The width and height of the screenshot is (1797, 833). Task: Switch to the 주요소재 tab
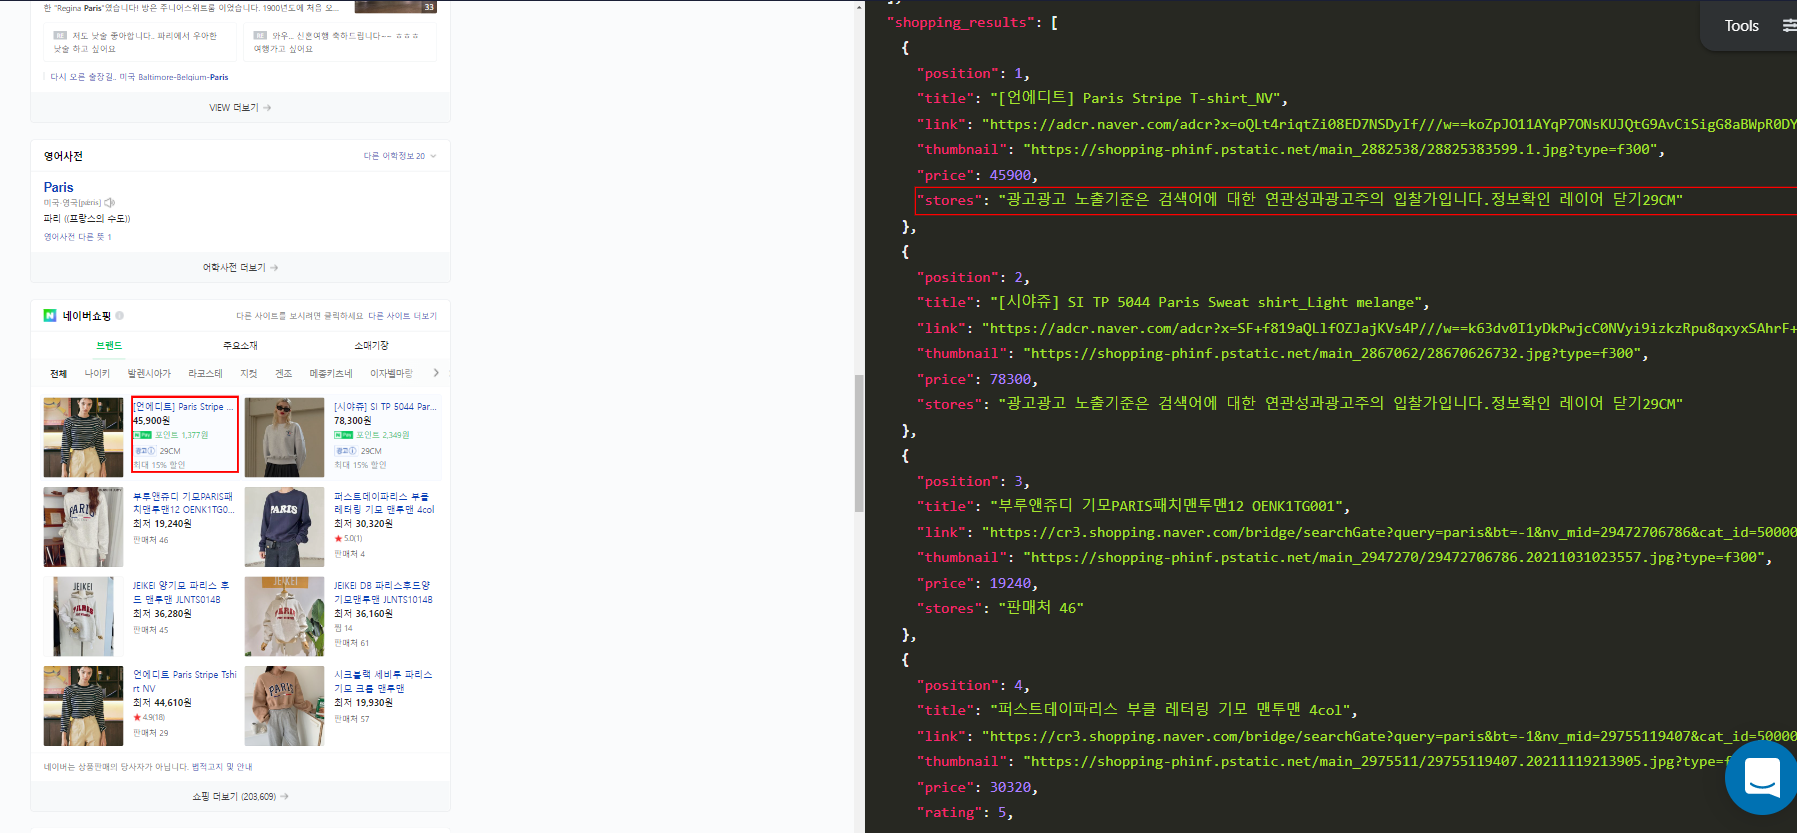240,345
